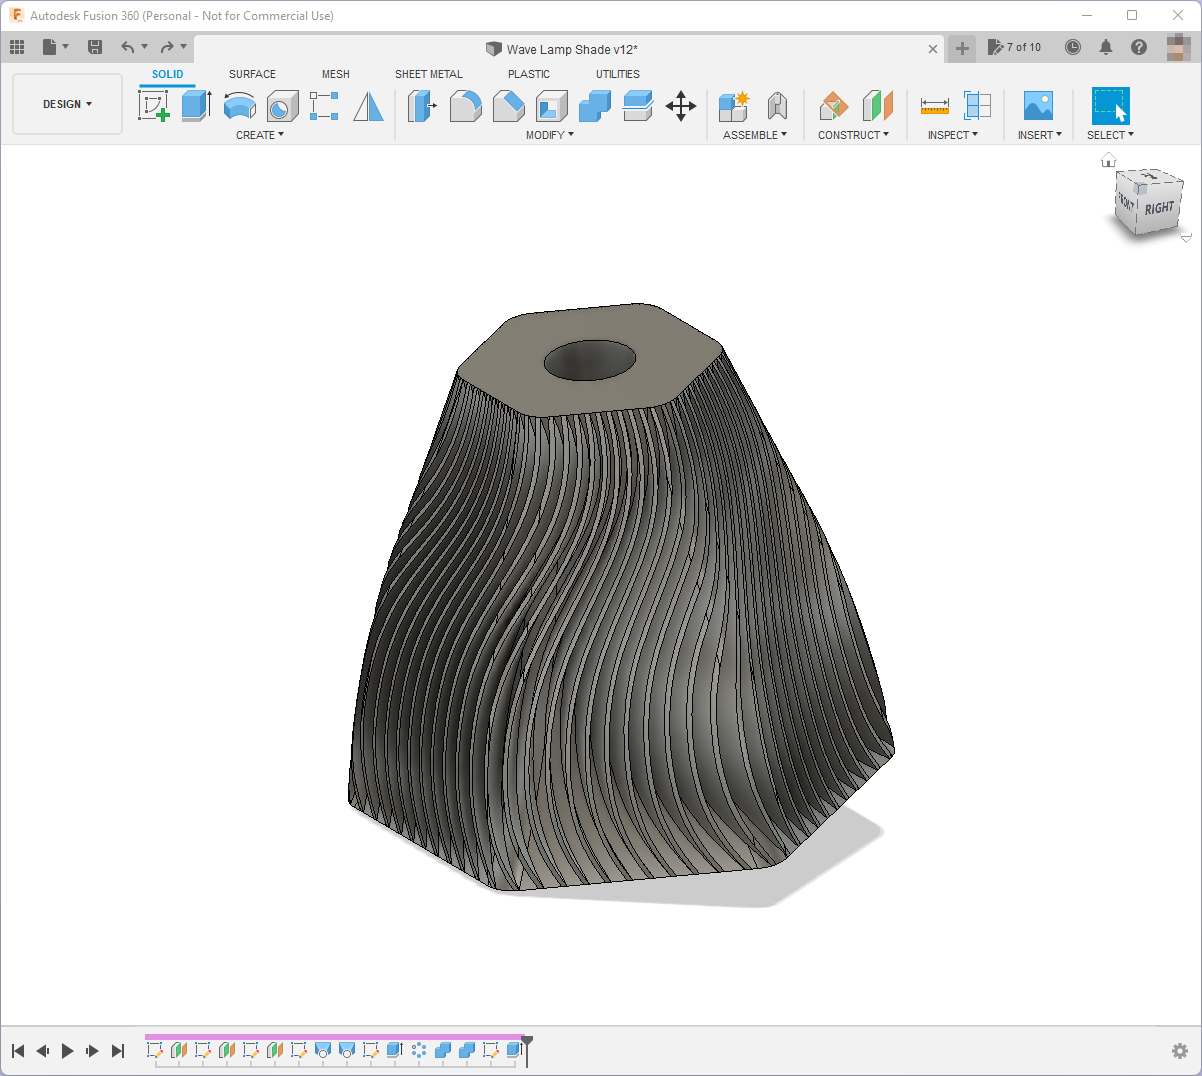
Task: Choose the Chamfer tool
Action: point(508,106)
